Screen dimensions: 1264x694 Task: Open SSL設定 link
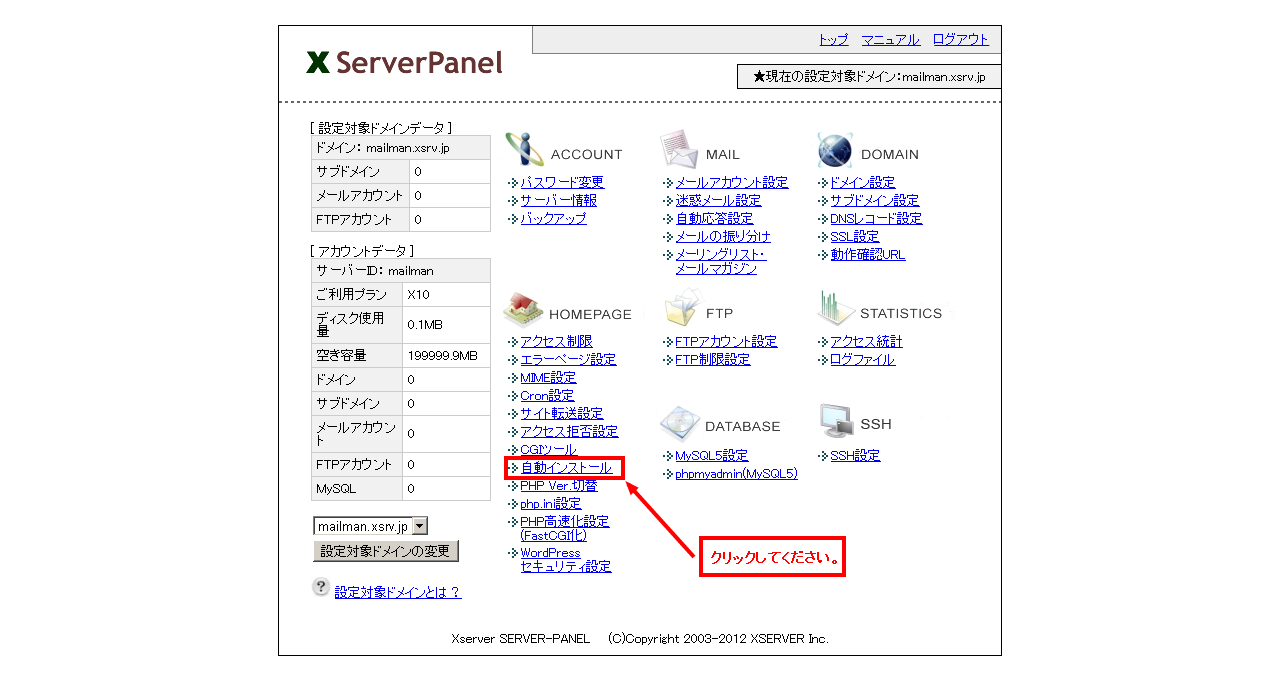(855, 236)
